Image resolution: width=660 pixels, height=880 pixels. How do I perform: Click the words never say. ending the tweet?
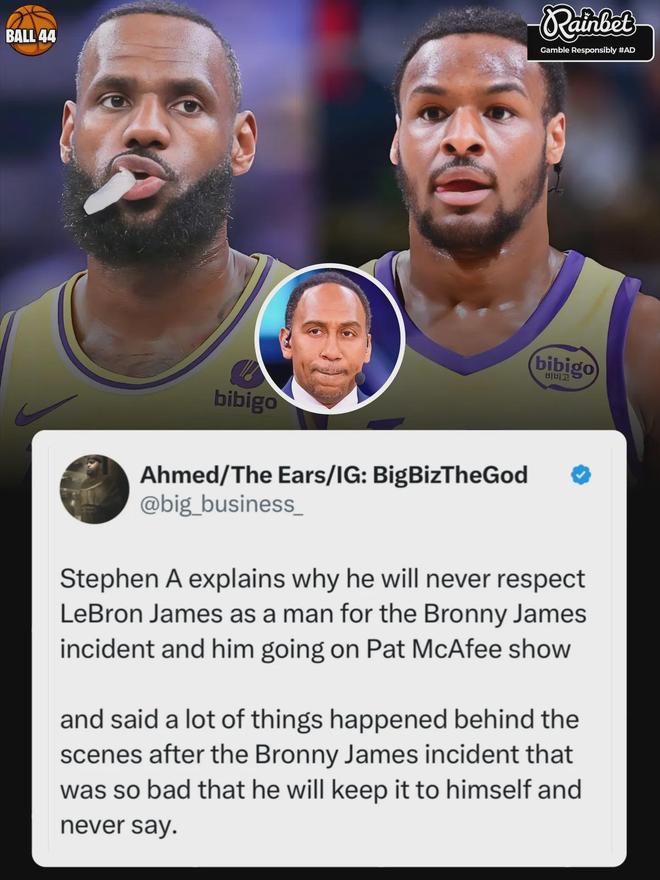point(118,825)
